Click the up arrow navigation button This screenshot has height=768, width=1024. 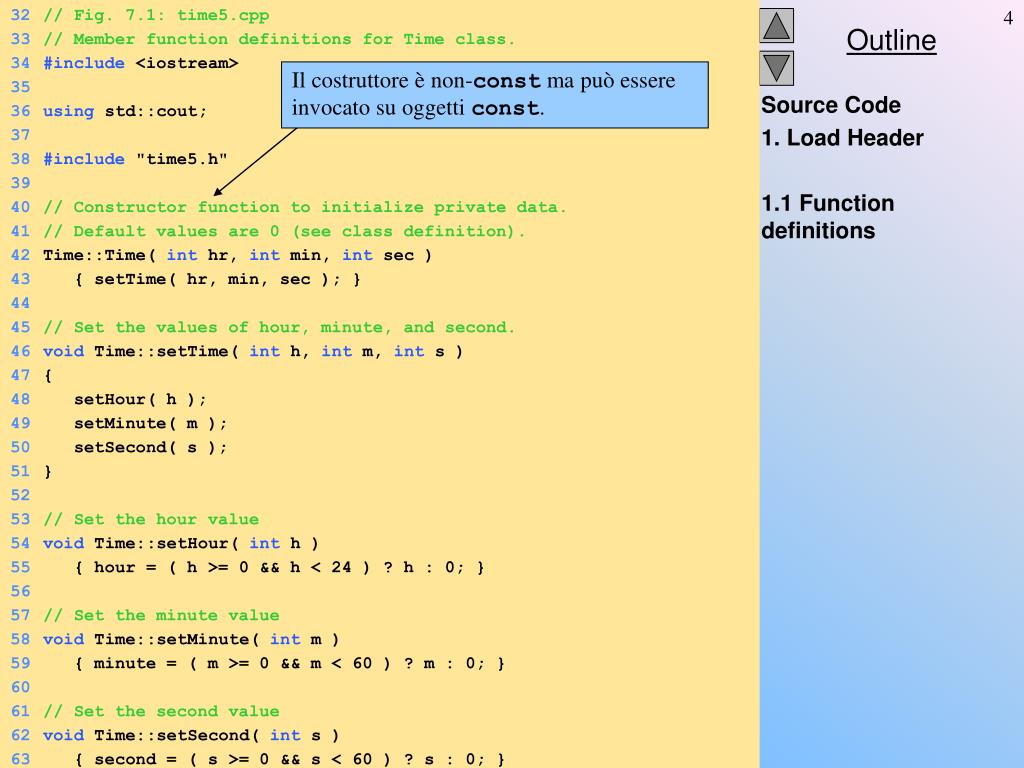[776, 25]
